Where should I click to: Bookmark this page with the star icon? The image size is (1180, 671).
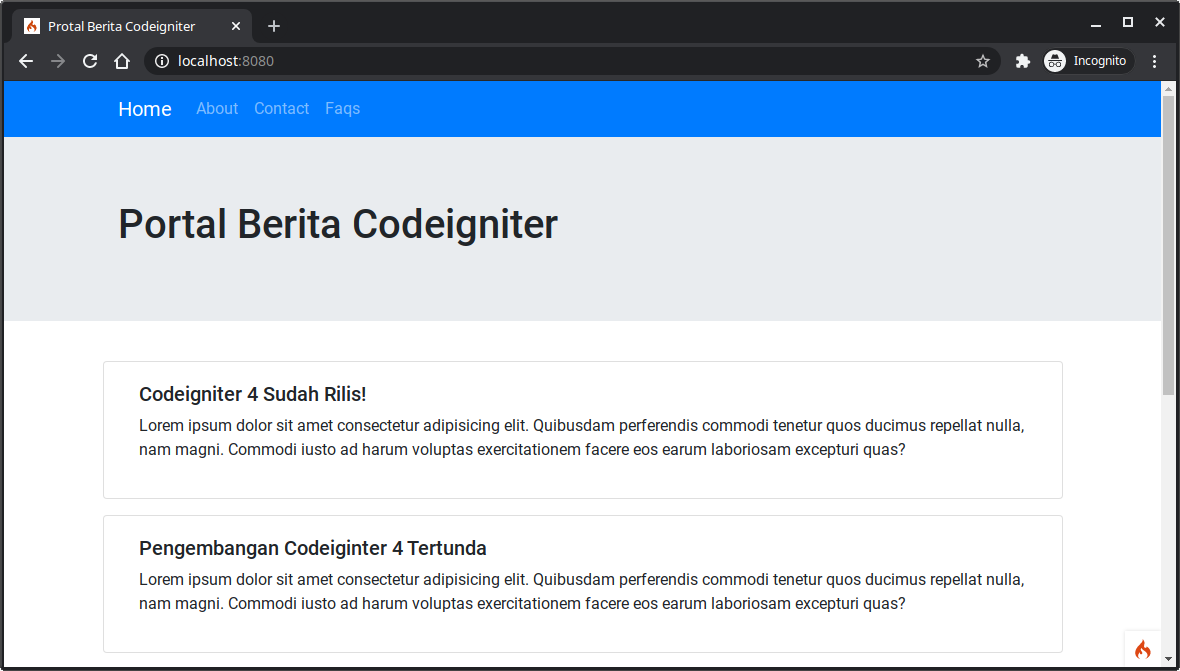tap(983, 61)
